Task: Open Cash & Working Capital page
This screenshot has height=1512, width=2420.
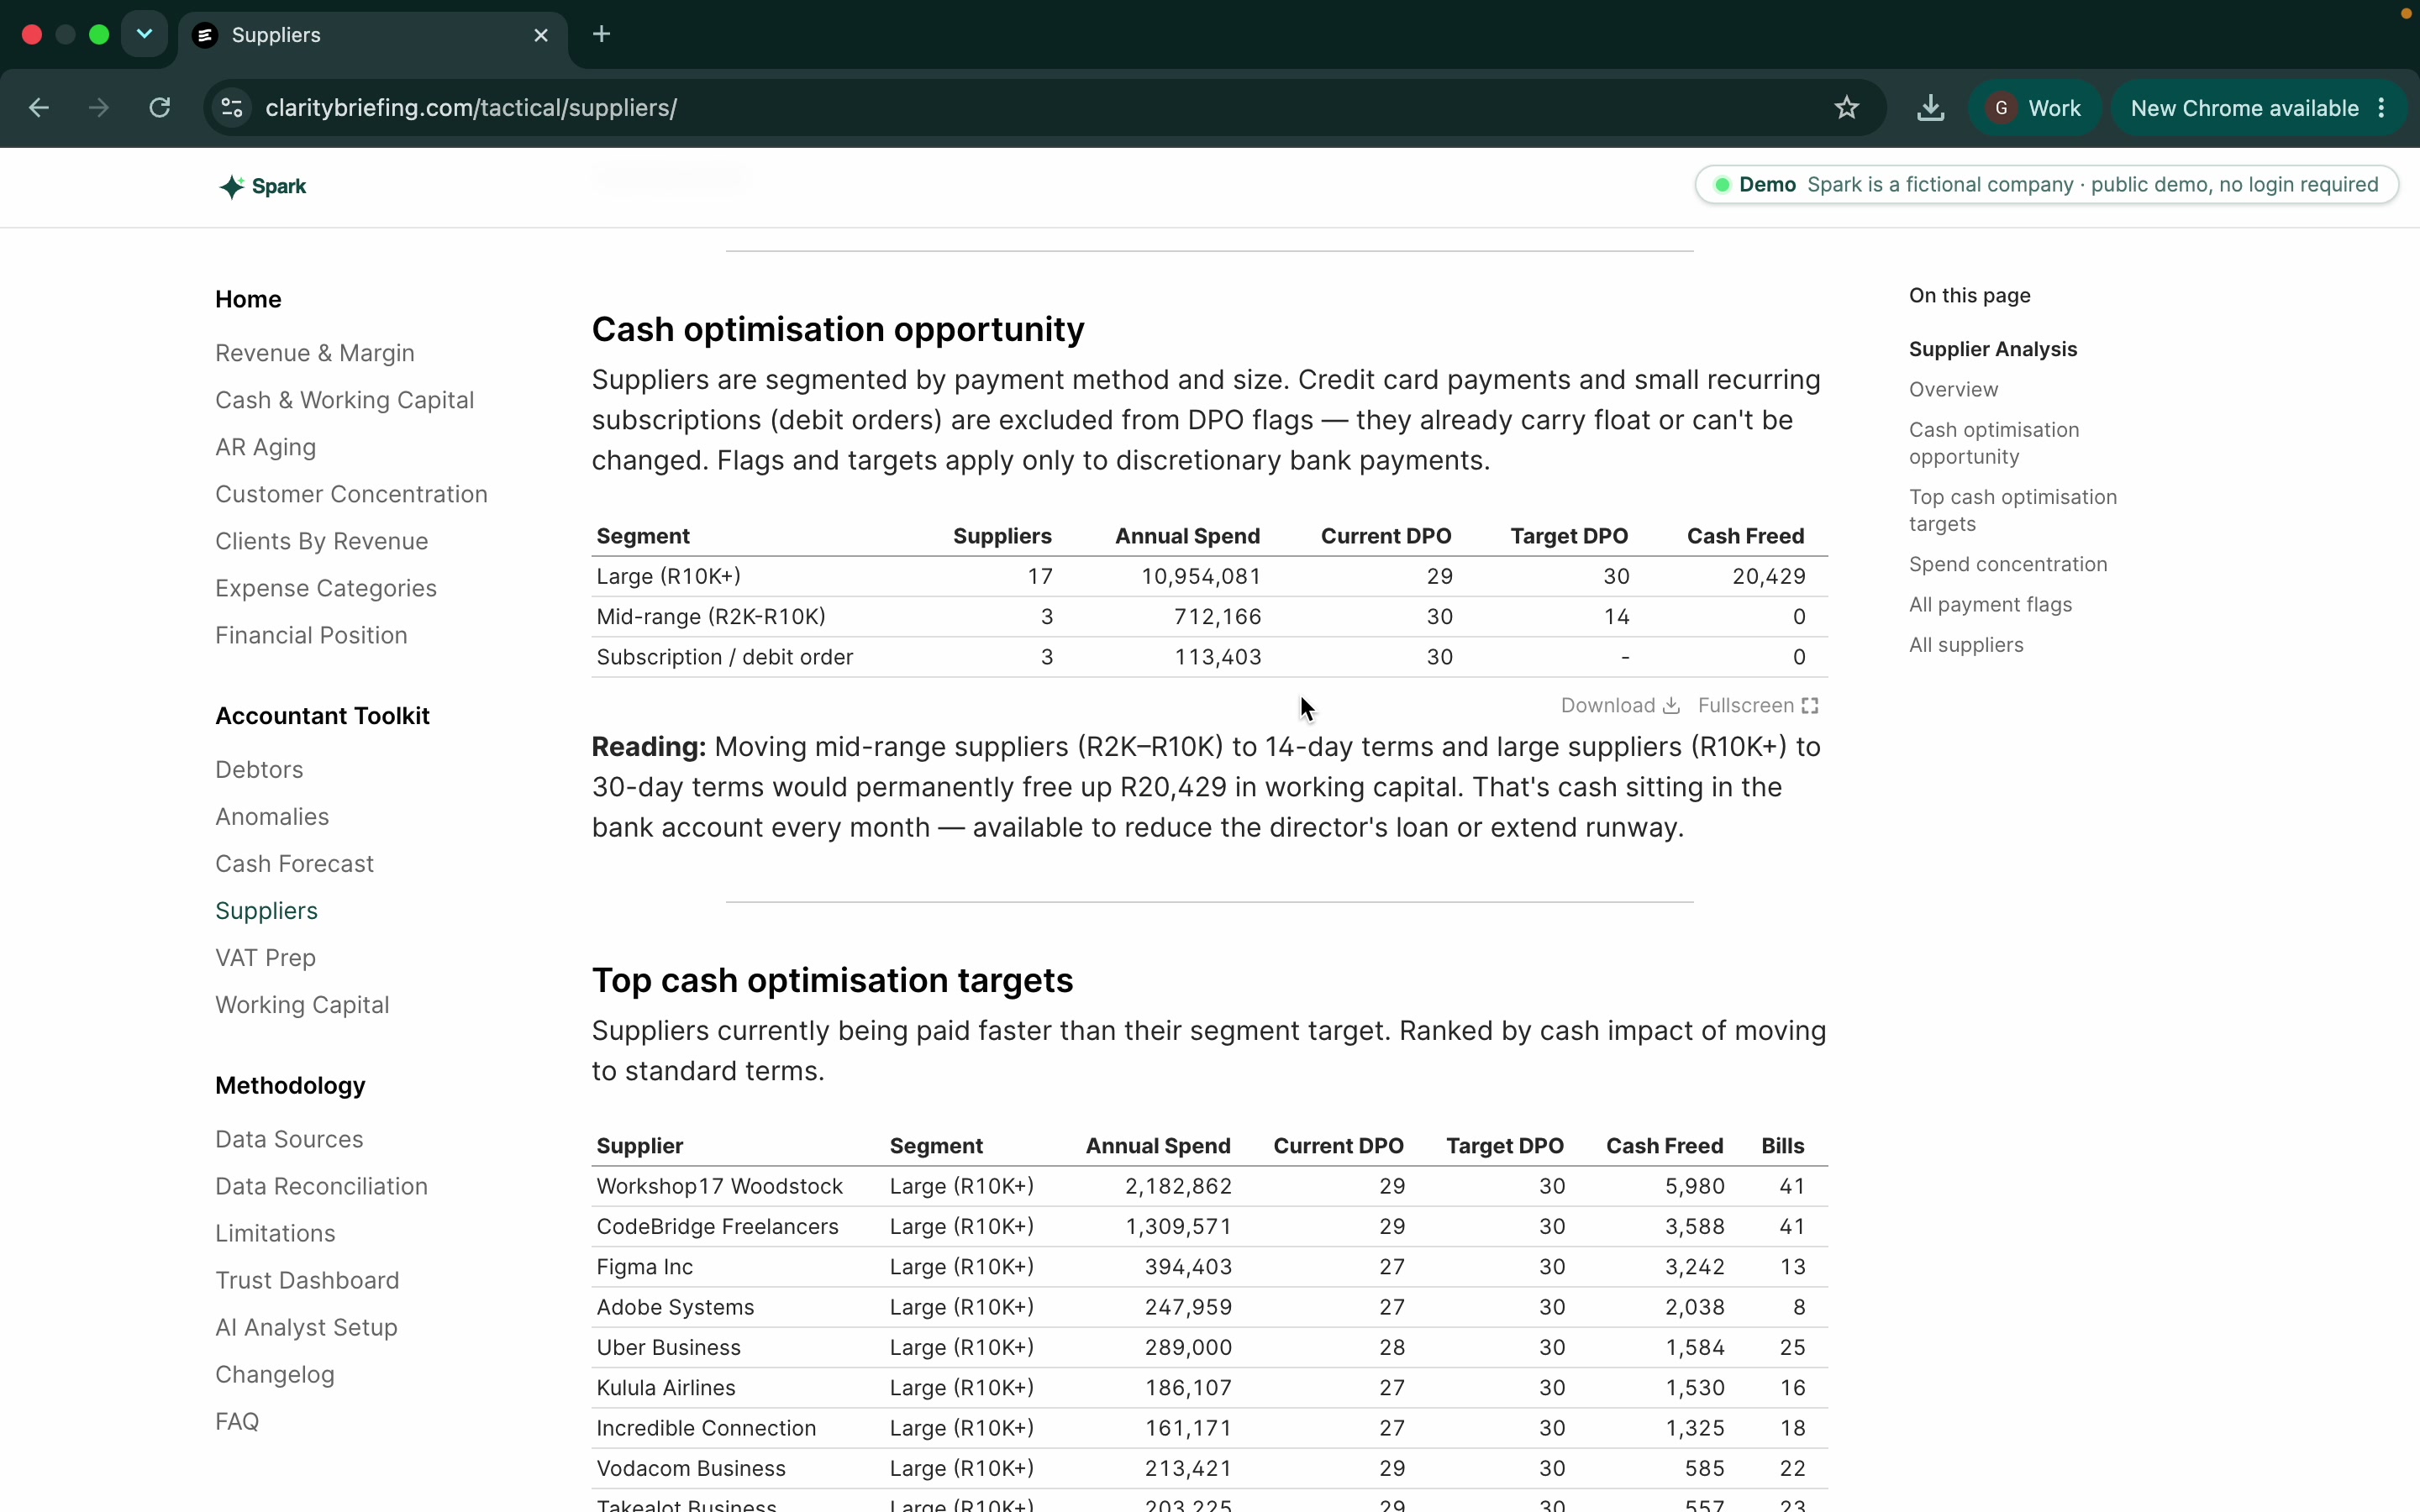Action: pyautogui.click(x=345, y=400)
